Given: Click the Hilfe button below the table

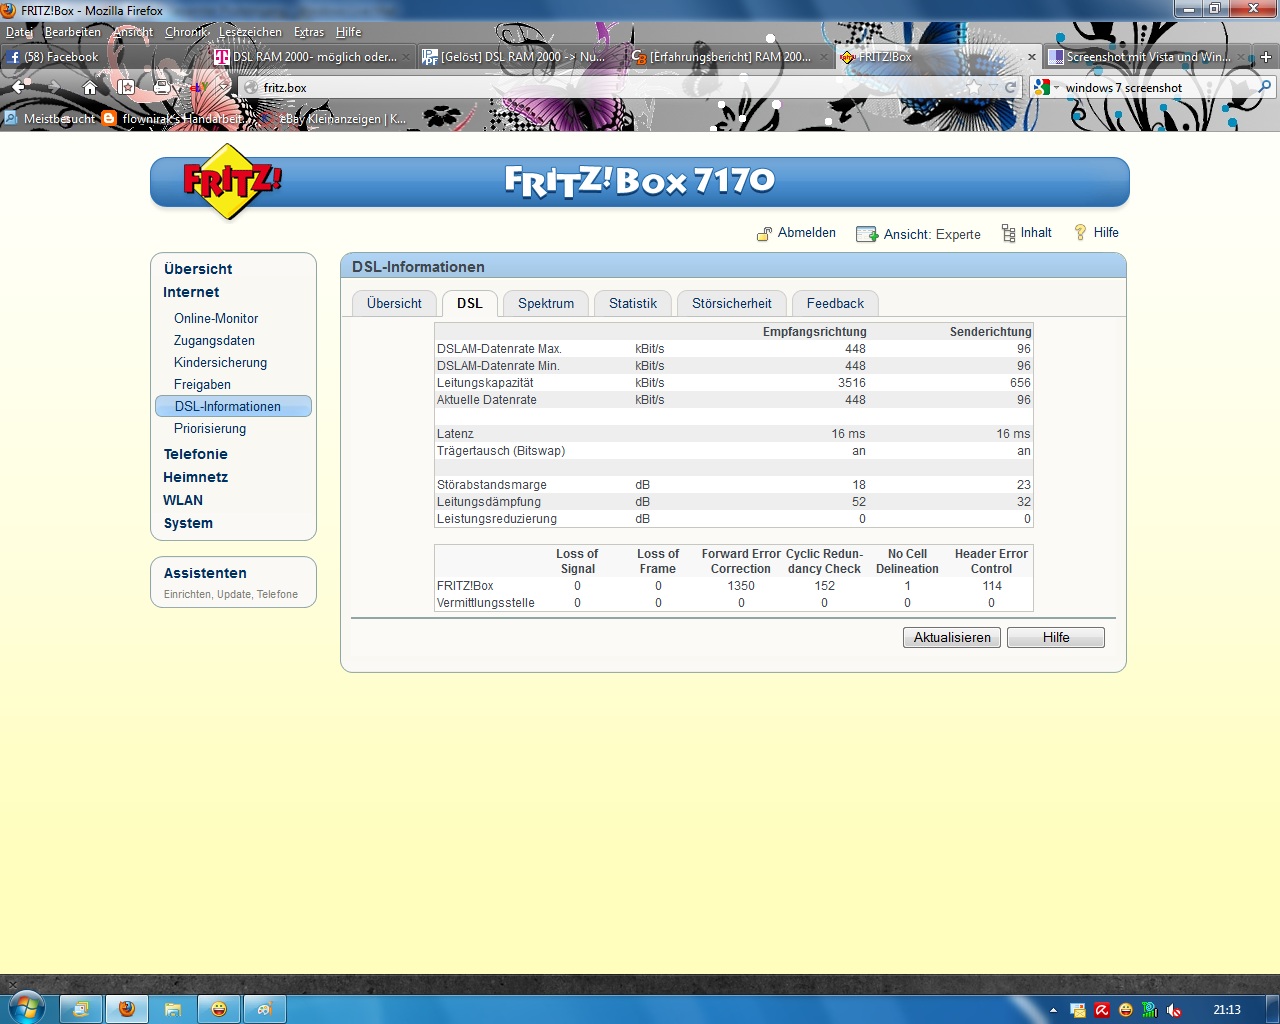Looking at the screenshot, I should click(x=1056, y=637).
